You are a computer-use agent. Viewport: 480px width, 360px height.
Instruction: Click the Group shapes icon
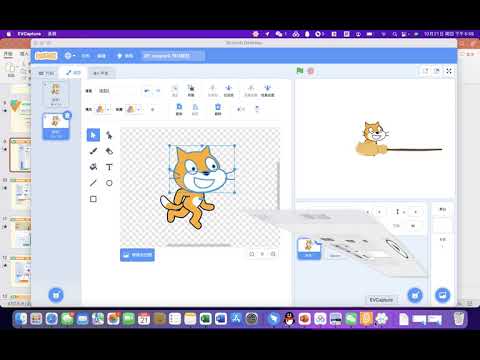coord(175,90)
